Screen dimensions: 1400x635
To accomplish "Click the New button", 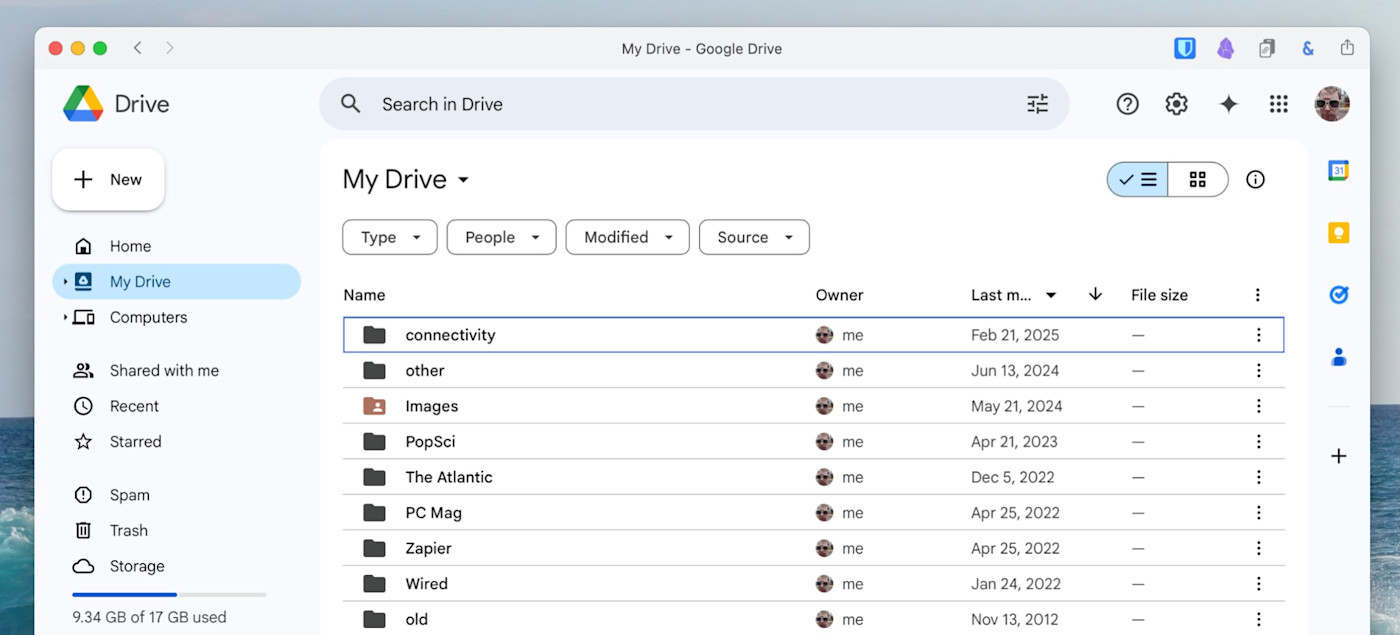I will click(x=108, y=180).
